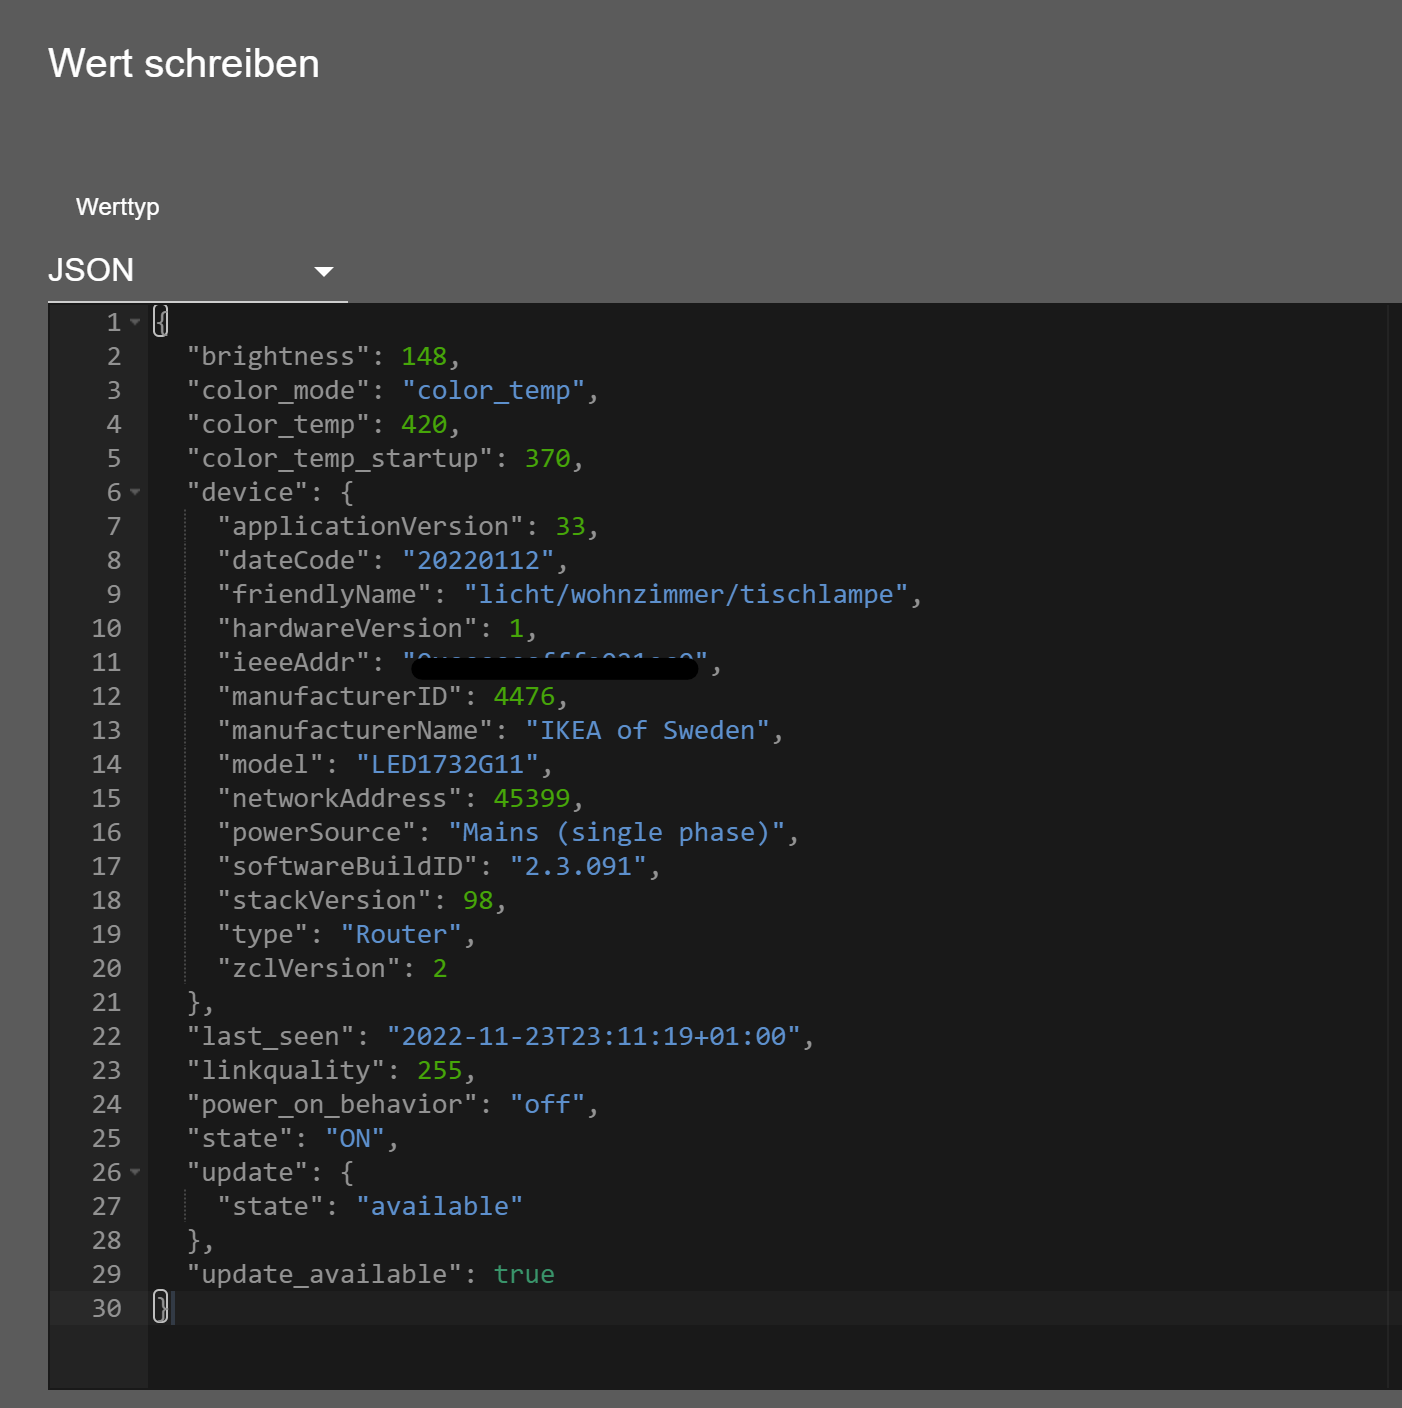Viewport: 1402px width, 1408px height.
Task: Click the friendlyName value licht/wohnzimmer/tischlampe
Action: (686, 595)
